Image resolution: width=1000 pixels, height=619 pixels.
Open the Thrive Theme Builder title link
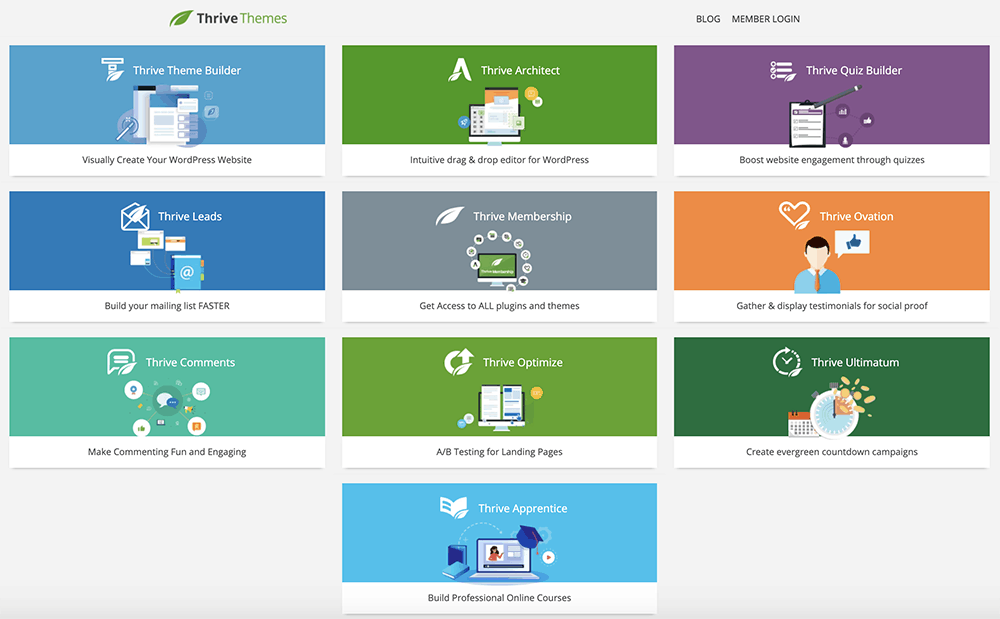click(x=187, y=70)
